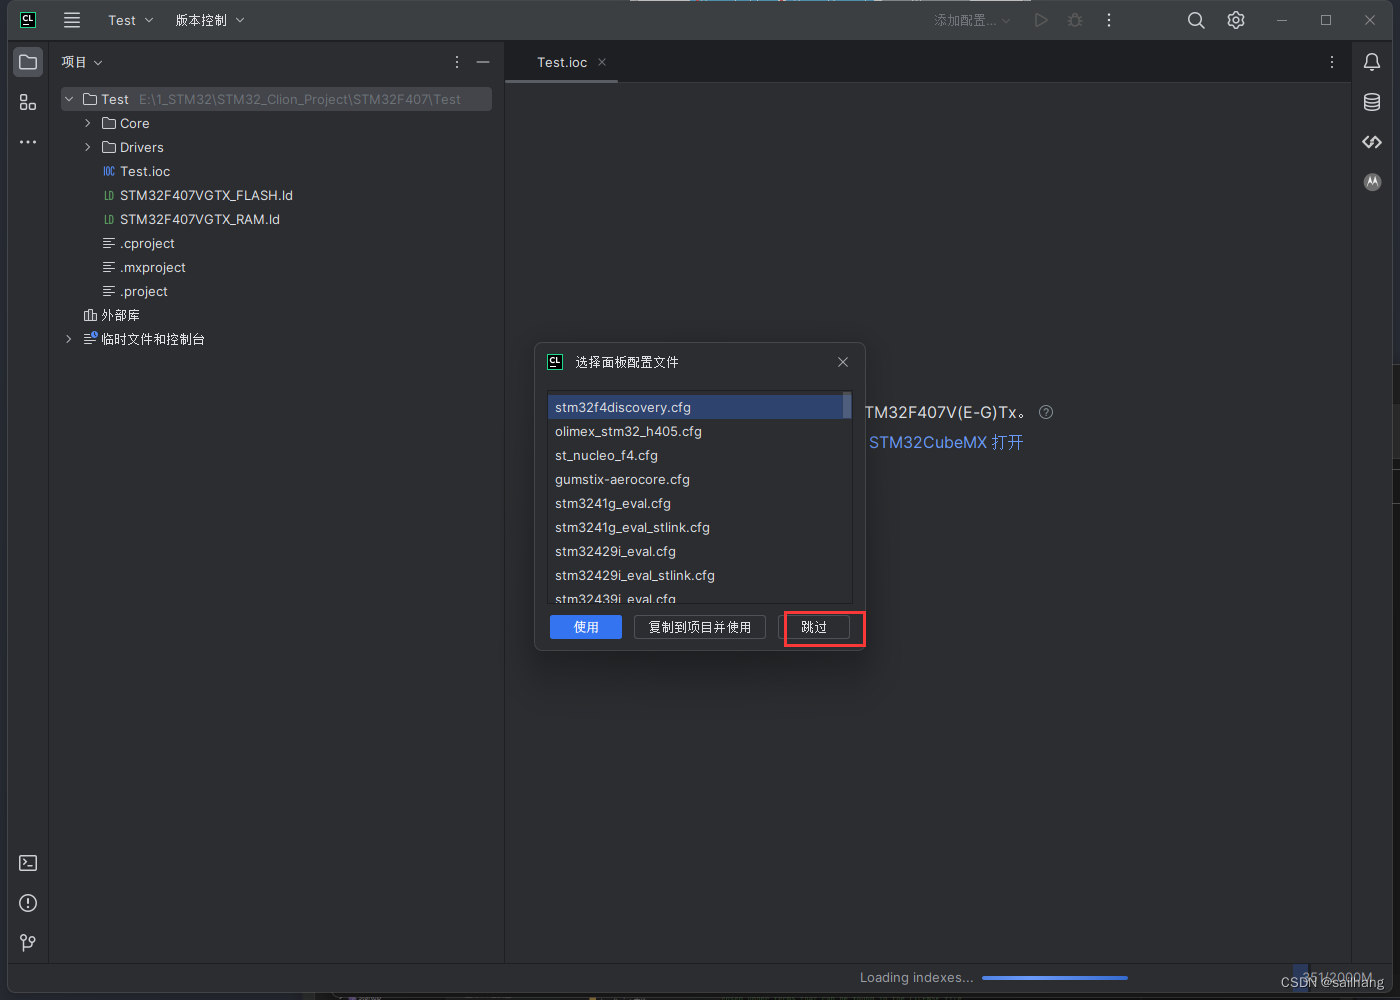Expand scratches and consoles node
1400x1000 pixels.
(69, 339)
